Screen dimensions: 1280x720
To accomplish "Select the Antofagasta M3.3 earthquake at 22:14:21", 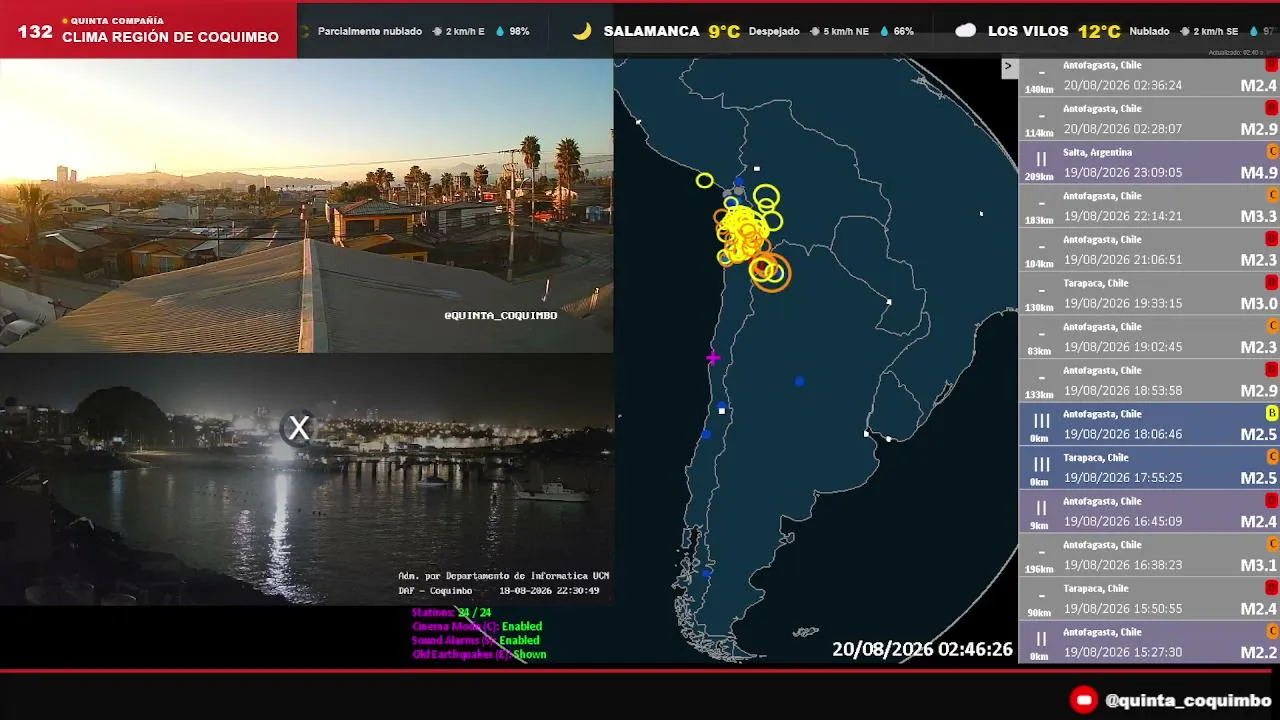I will (x=1149, y=206).
